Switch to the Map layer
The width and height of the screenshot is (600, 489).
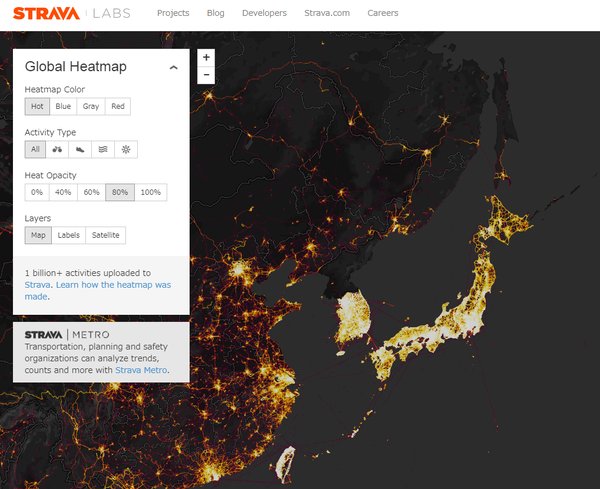pyautogui.click(x=38, y=235)
